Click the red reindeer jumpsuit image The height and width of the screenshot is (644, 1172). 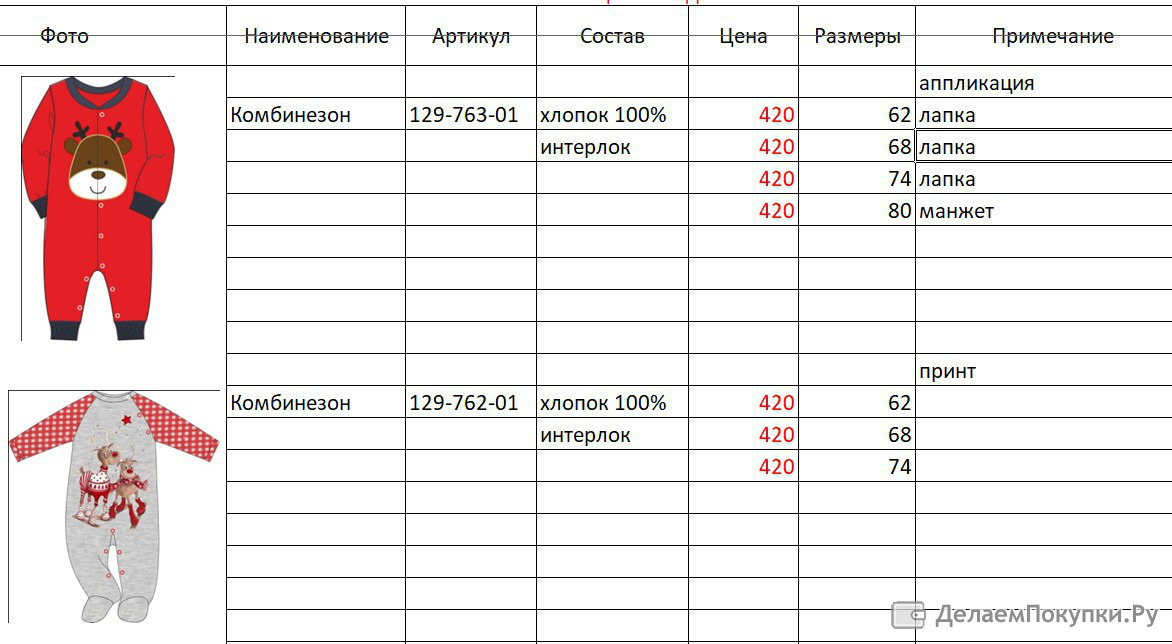tap(98, 208)
